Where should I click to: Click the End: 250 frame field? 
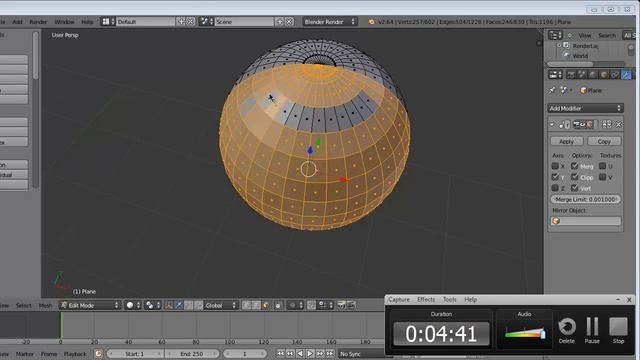[192, 354]
